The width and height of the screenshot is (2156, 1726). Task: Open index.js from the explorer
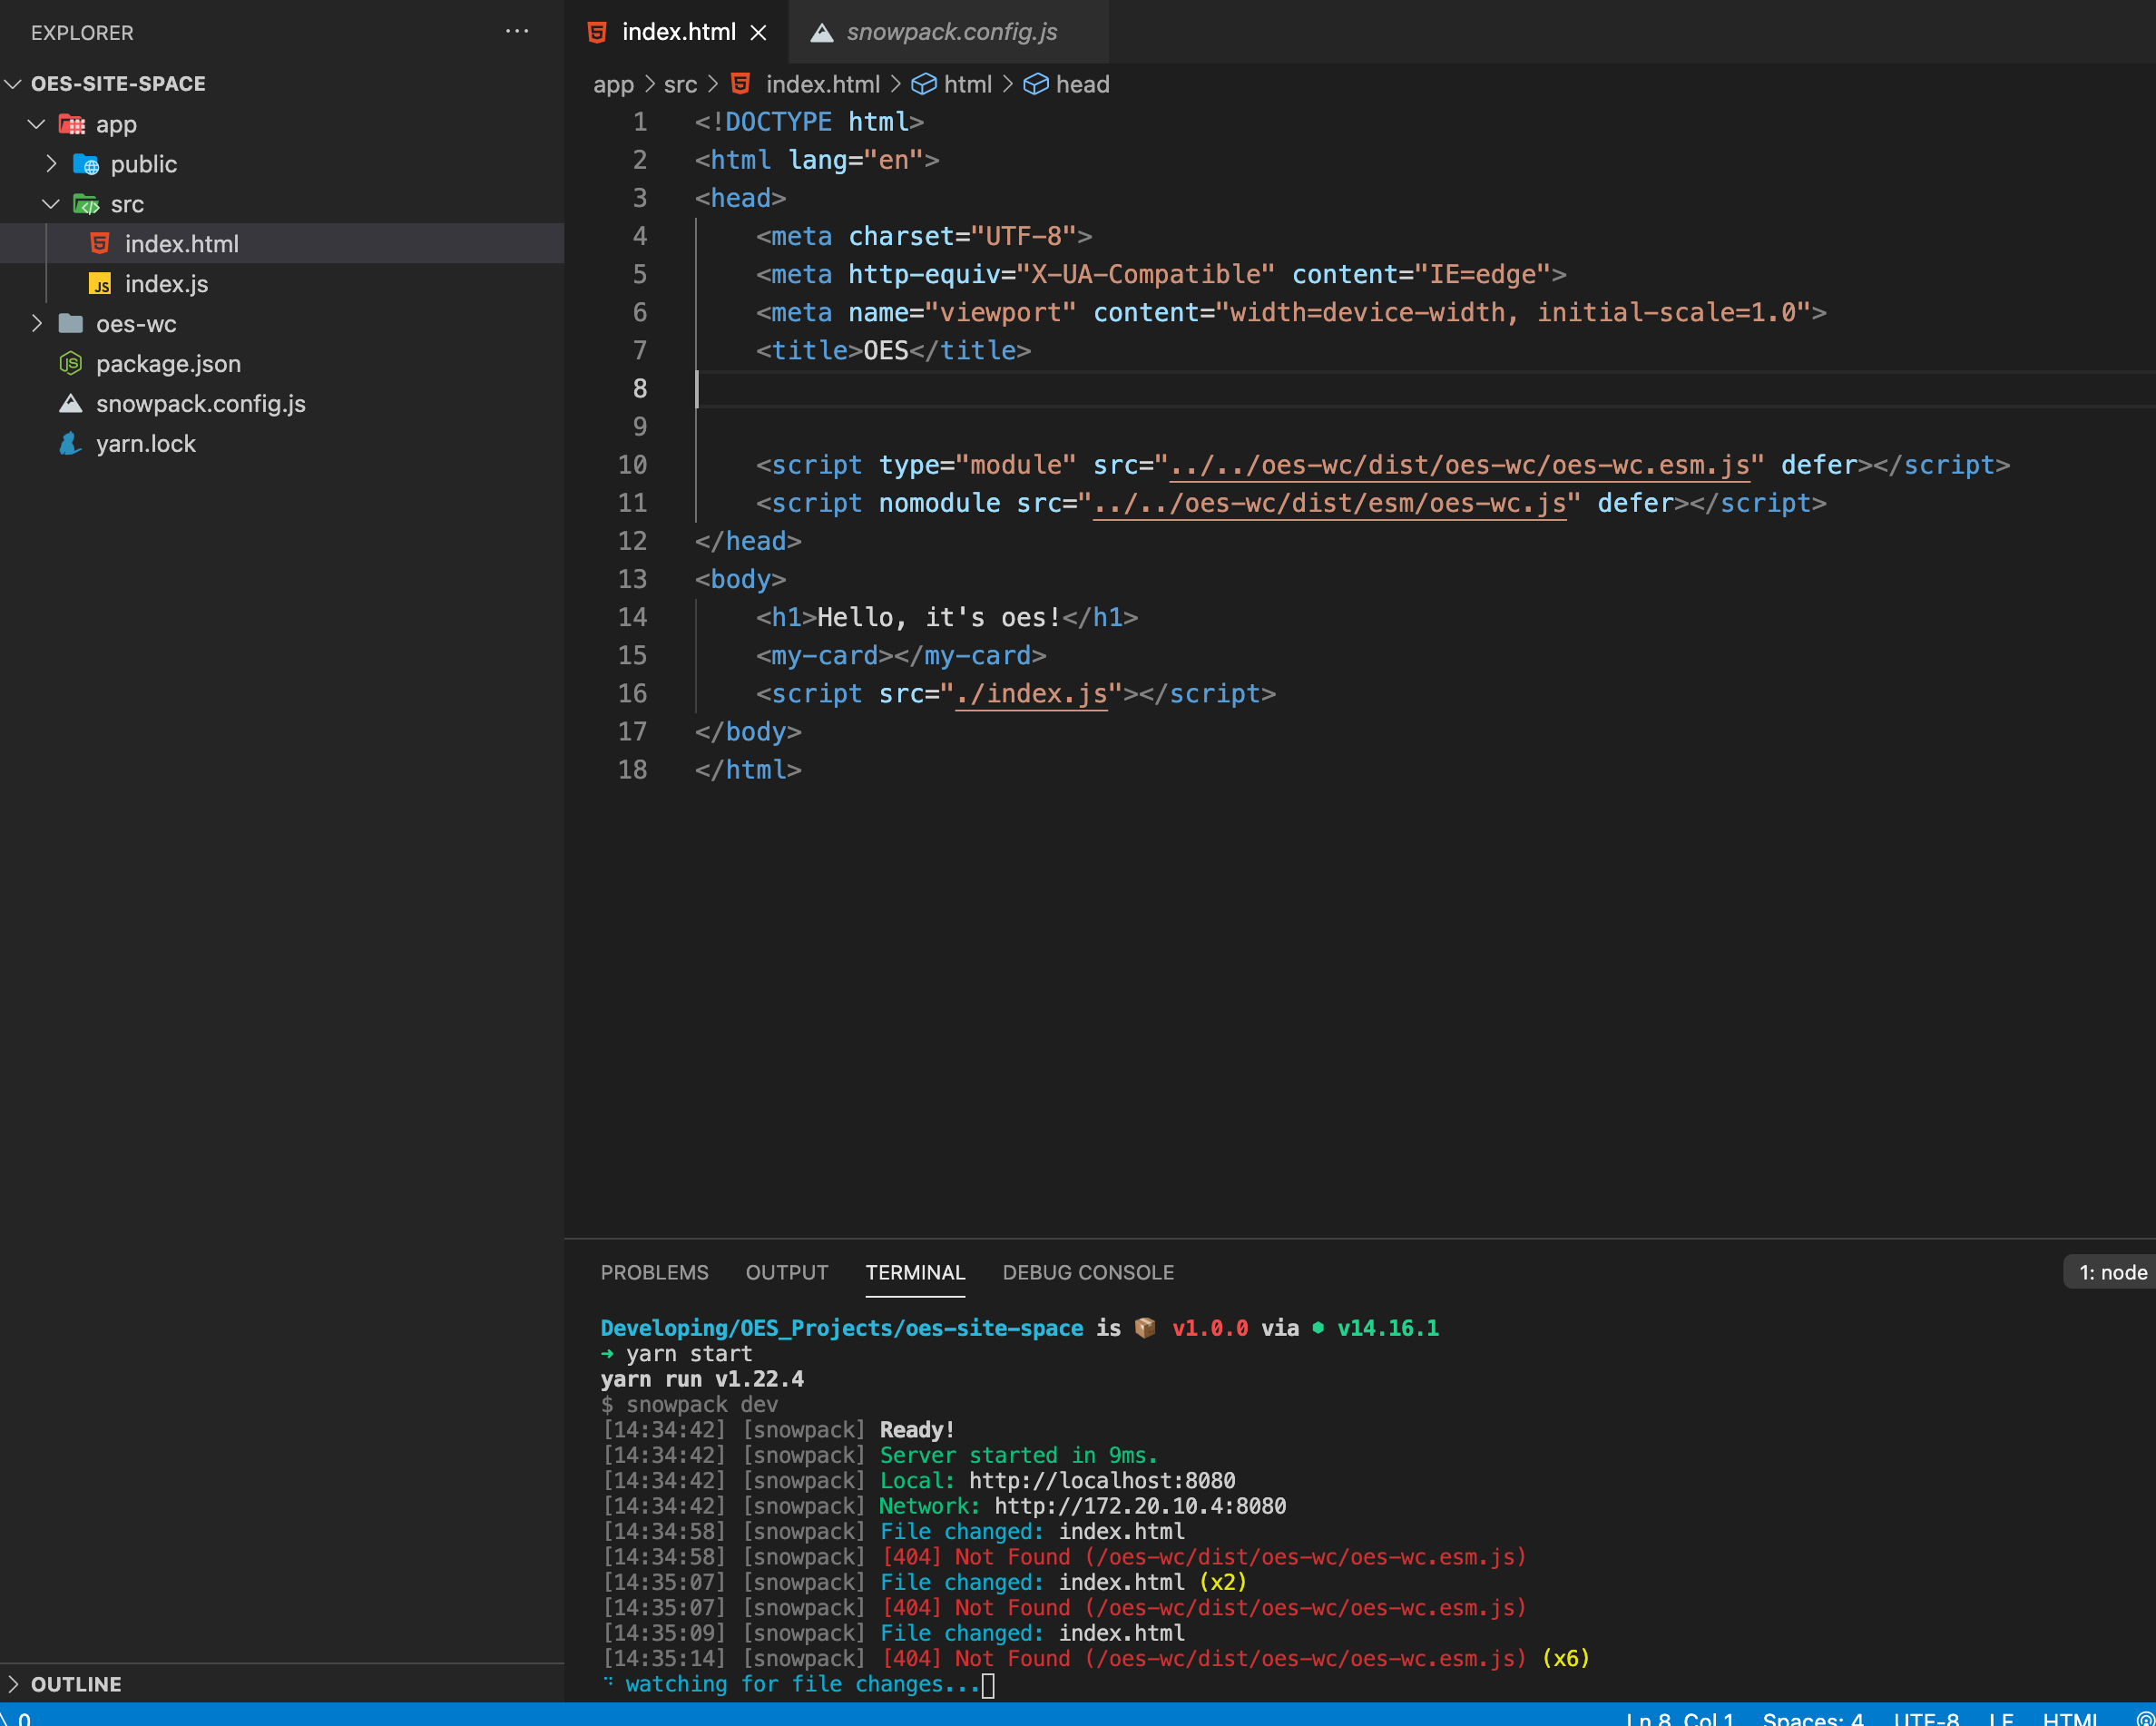[x=167, y=284]
